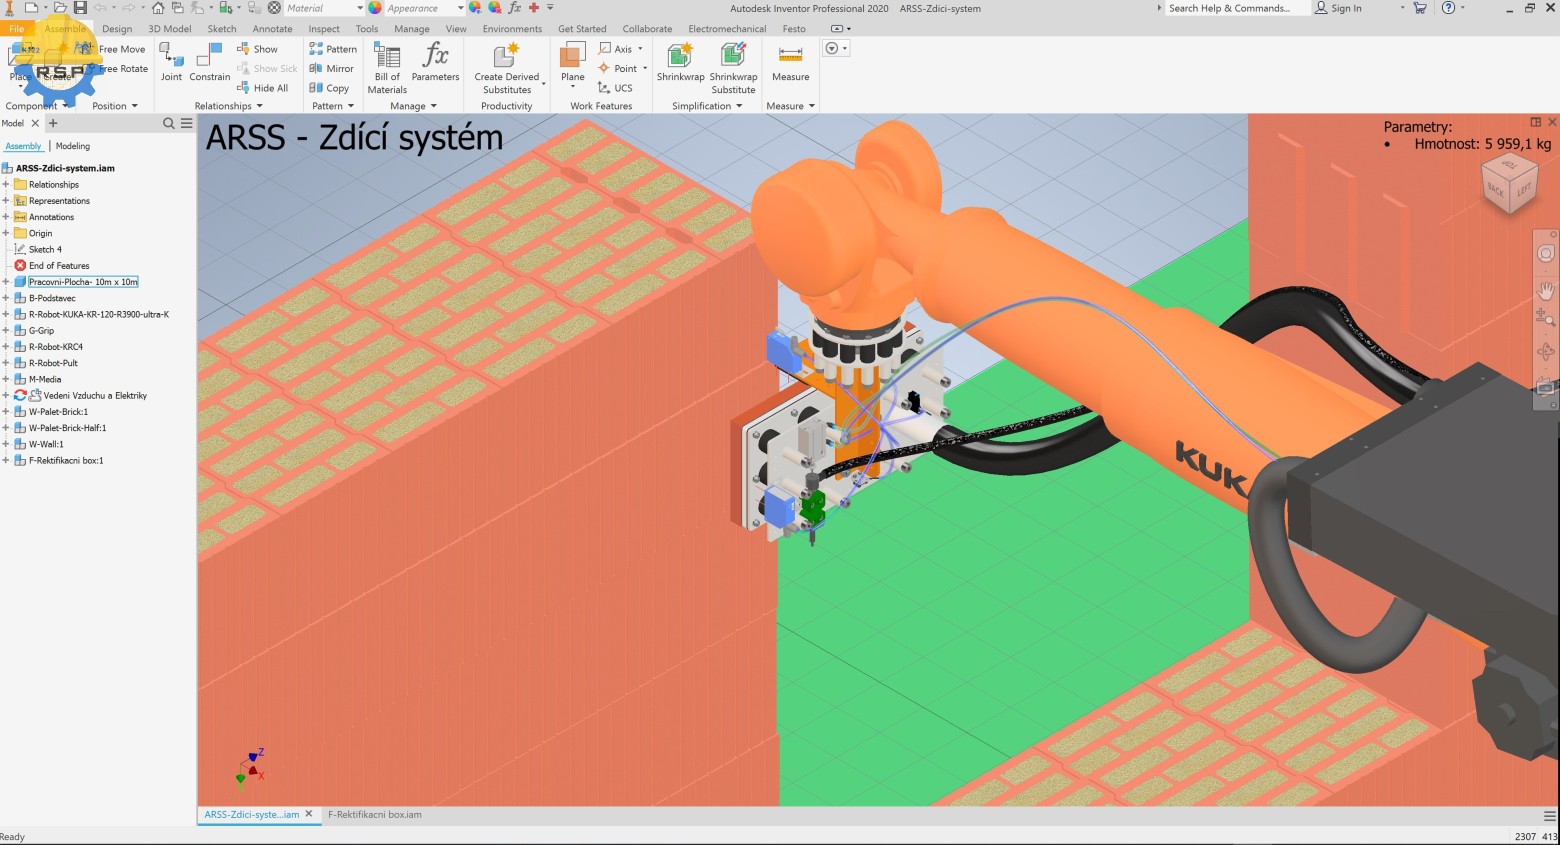Select the Constrain tool
This screenshot has width=1560, height=845.
click(x=210, y=62)
